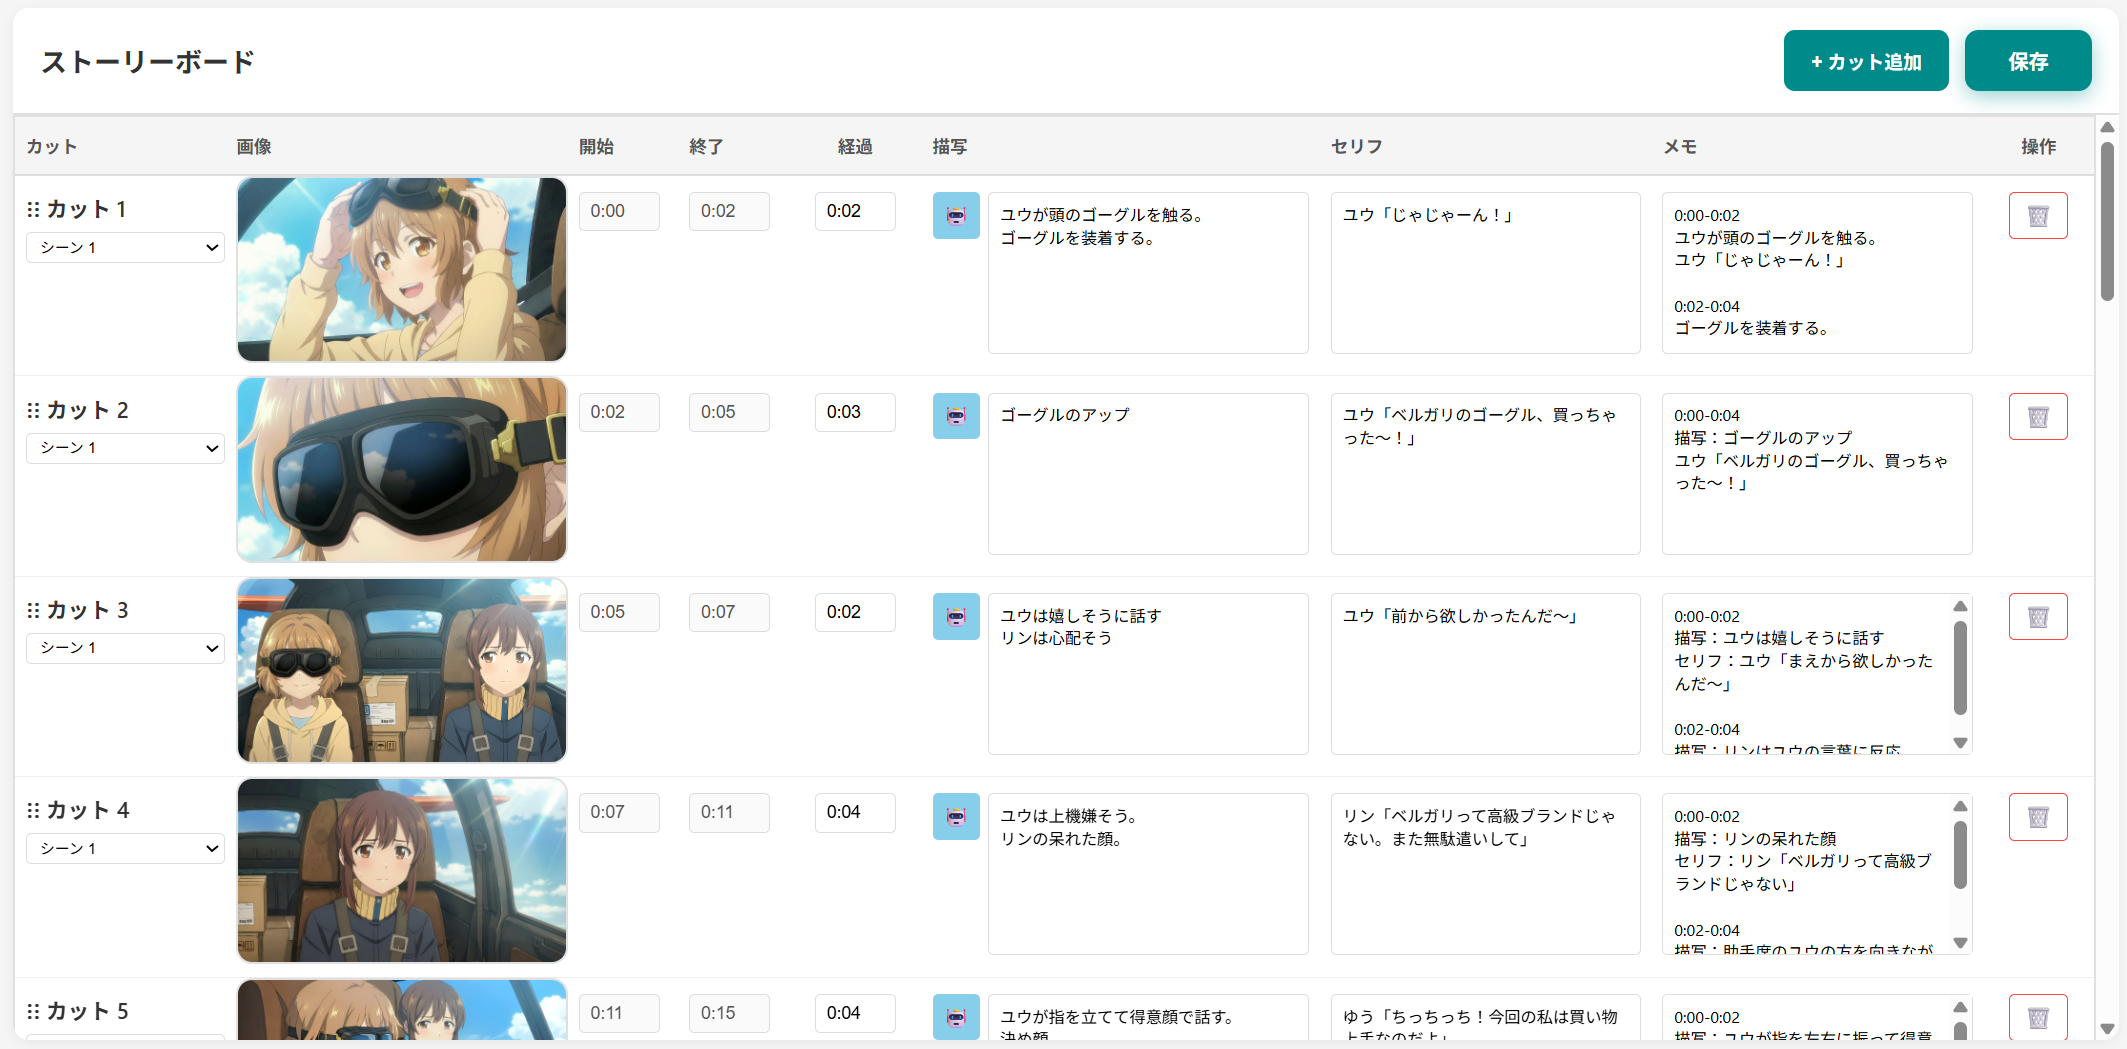Click the セリフ text box for Cut 3
This screenshot has height=1049, width=2127.
tap(1484, 673)
